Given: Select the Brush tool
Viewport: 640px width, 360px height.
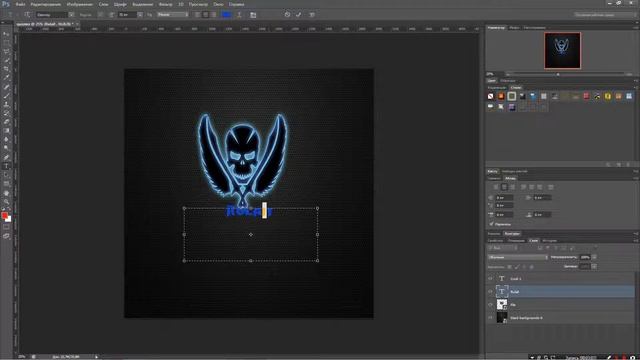Looking at the screenshot, I should pos(6,96).
